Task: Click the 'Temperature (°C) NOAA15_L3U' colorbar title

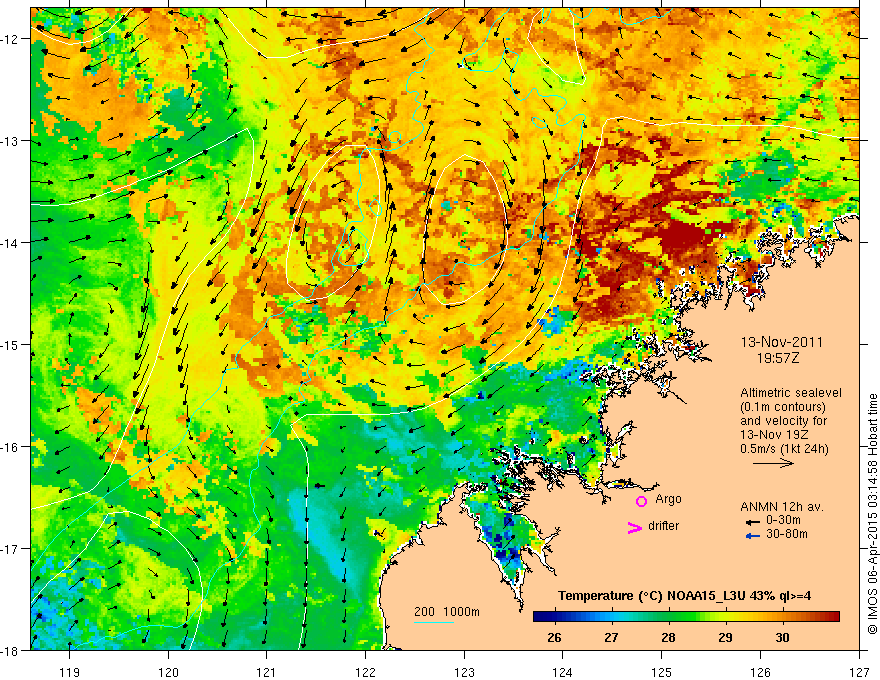Action: pyautogui.click(x=652, y=595)
